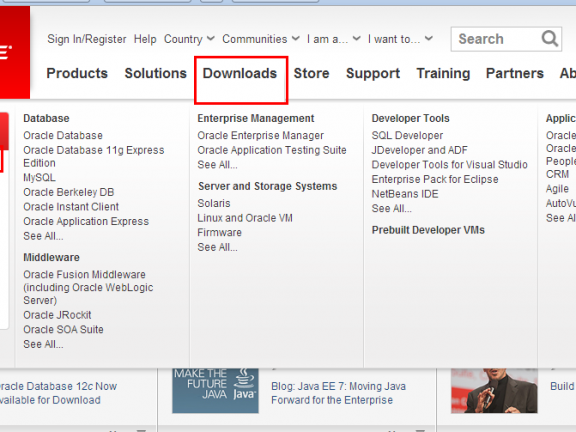Open Oracle Application Testing Suite
576x432 pixels.
point(272,150)
